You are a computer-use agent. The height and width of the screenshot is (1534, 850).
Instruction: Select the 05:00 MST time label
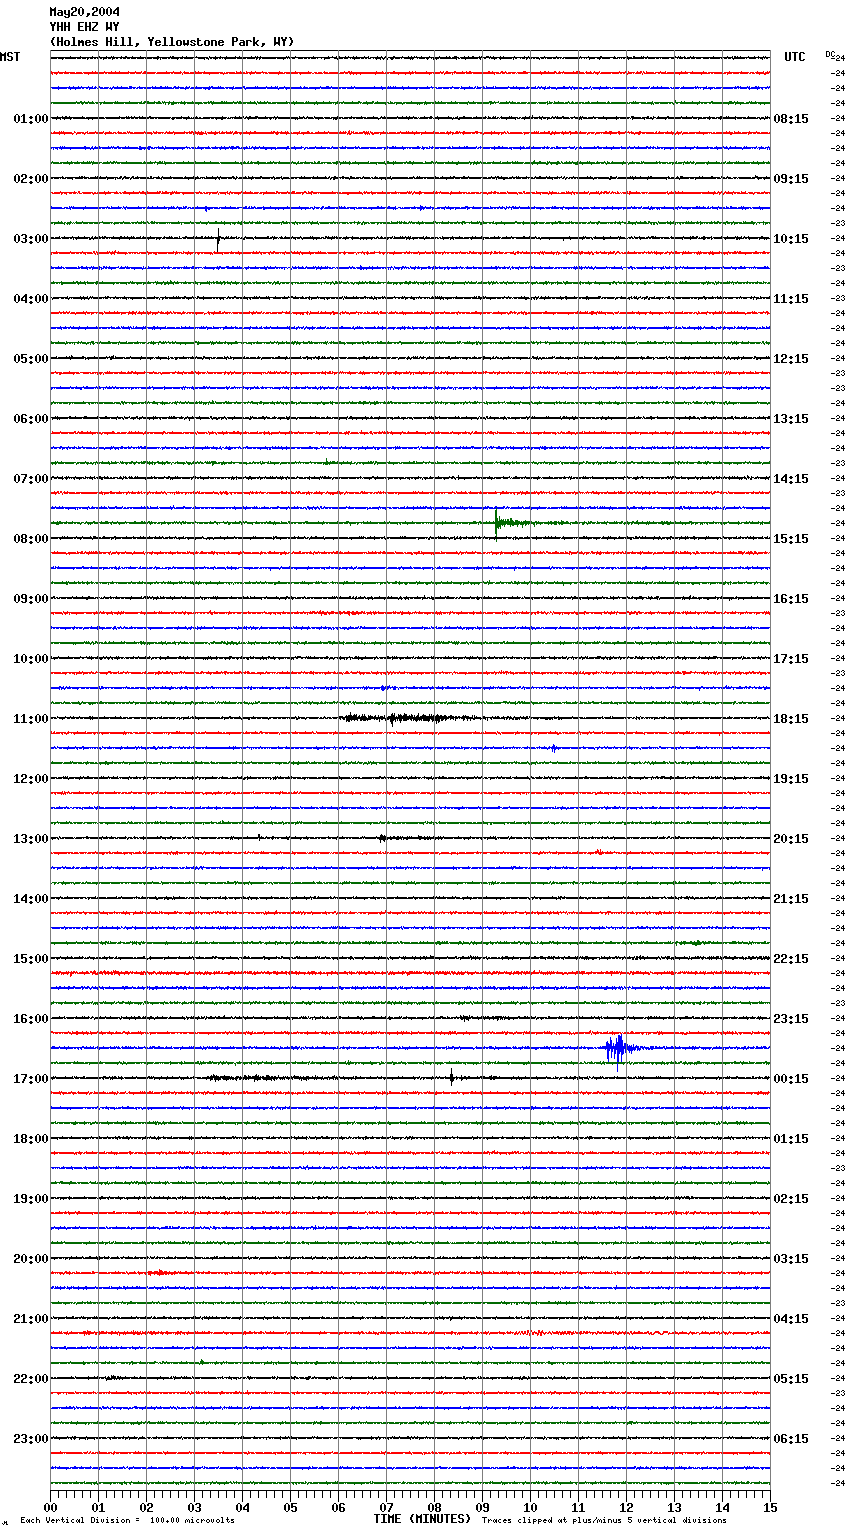click(x=30, y=359)
